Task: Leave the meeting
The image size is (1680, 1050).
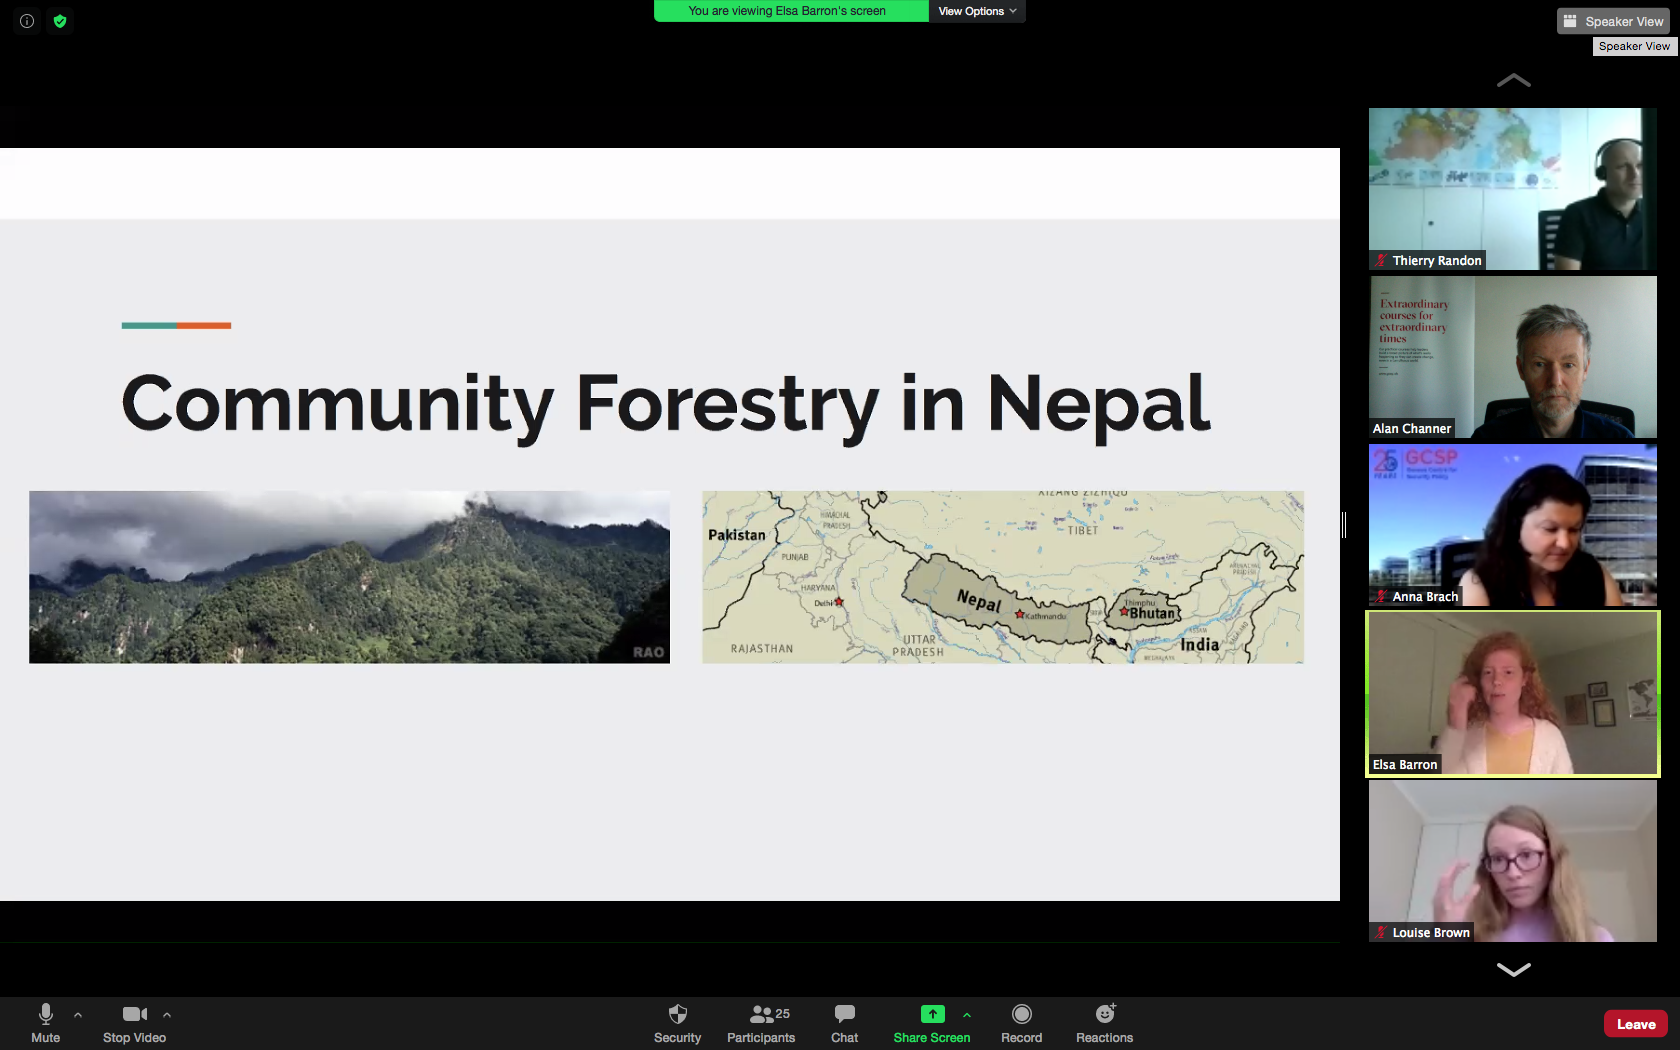Action: (1635, 1024)
